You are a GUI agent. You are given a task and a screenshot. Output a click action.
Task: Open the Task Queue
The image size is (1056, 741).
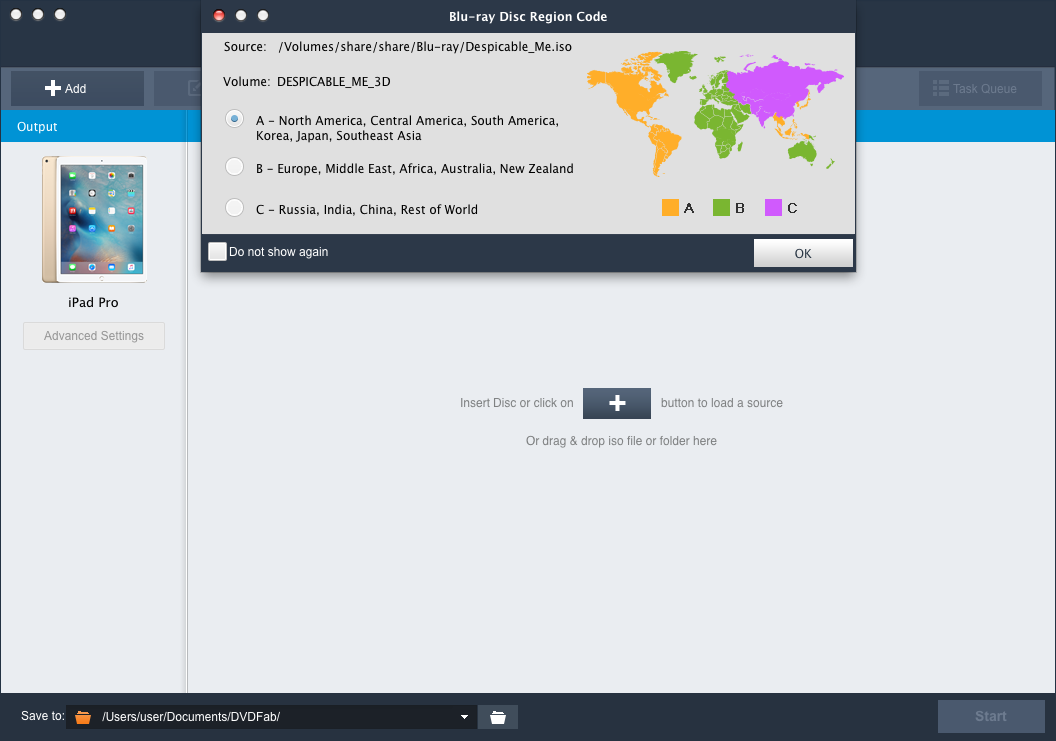click(x=980, y=88)
